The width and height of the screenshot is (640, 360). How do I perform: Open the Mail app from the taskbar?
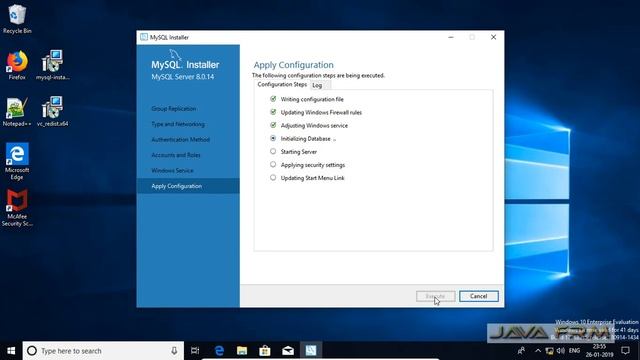point(288,351)
